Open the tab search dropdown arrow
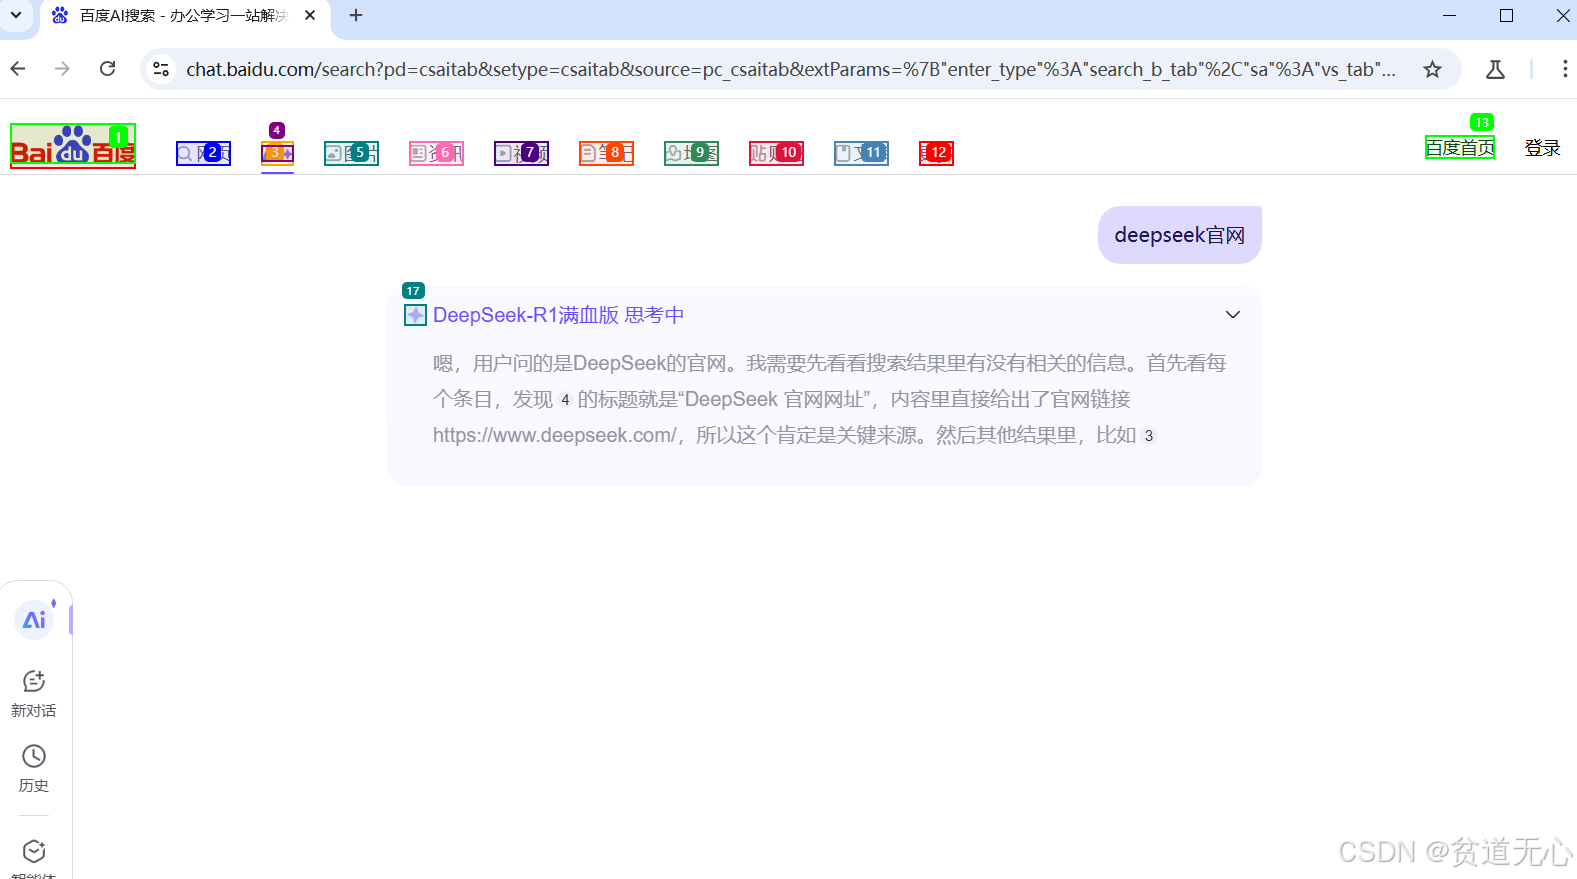 pyautogui.click(x=16, y=15)
